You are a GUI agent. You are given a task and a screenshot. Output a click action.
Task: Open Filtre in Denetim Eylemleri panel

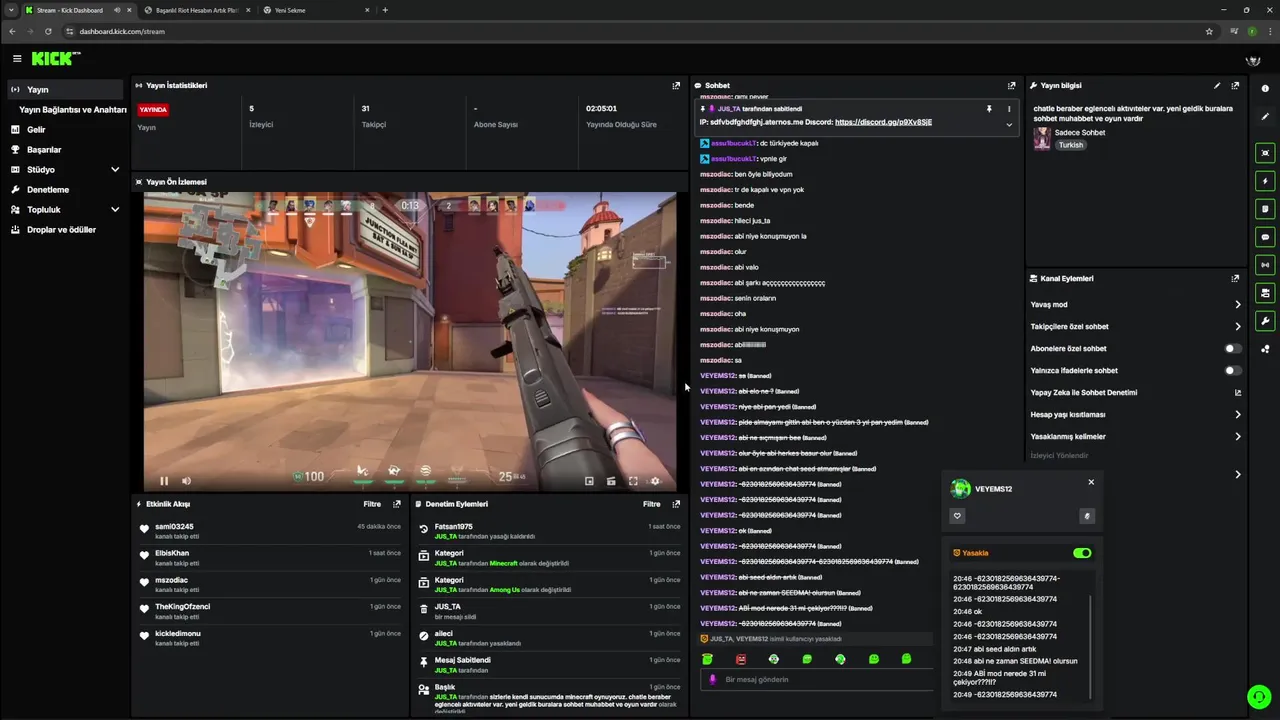click(x=651, y=504)
